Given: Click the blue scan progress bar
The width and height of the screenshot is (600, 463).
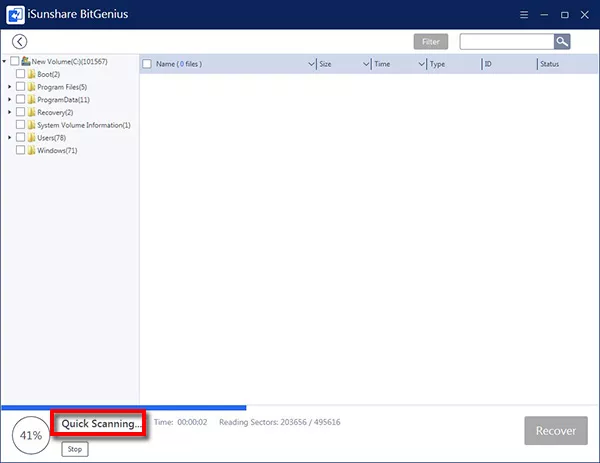Looking at the screenshot, I should tap(124, 408).
